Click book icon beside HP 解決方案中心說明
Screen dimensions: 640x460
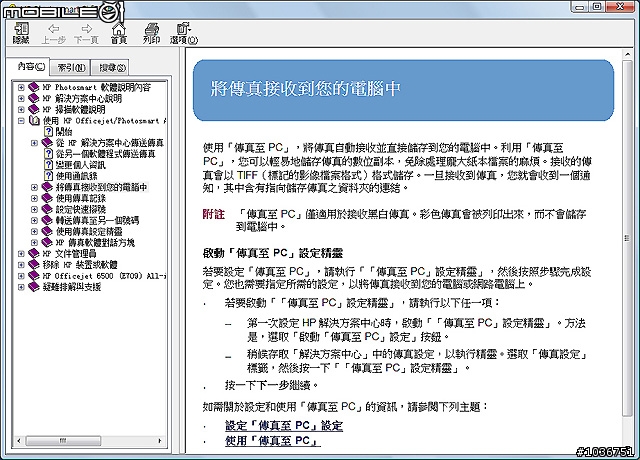[34, 98]
